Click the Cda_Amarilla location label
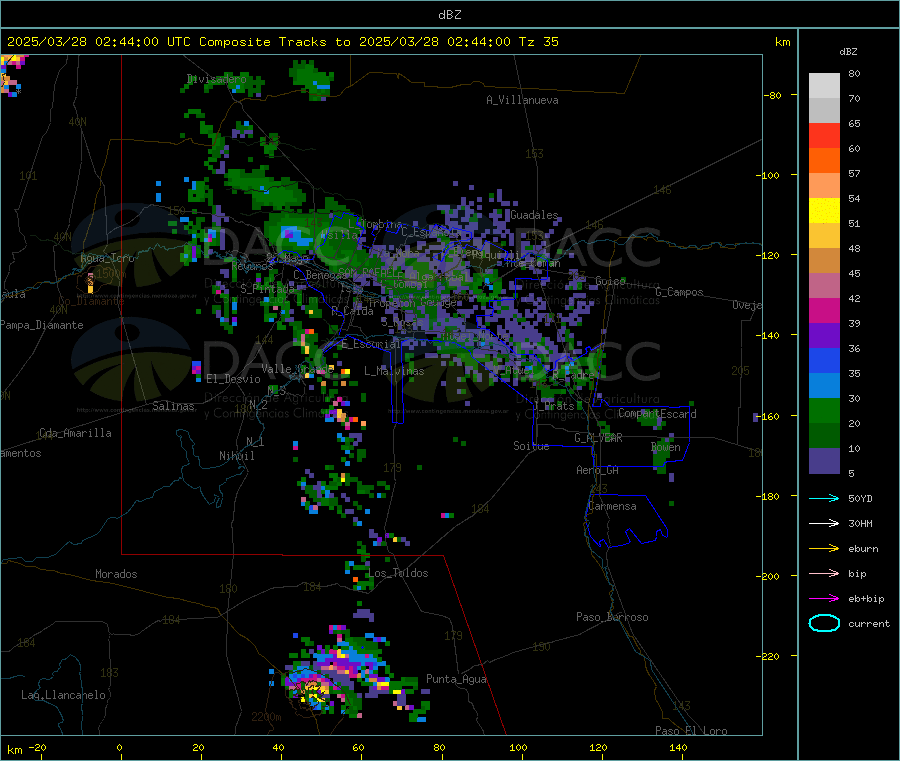Screen dimensions: 900x761 (x=75, y=433)
